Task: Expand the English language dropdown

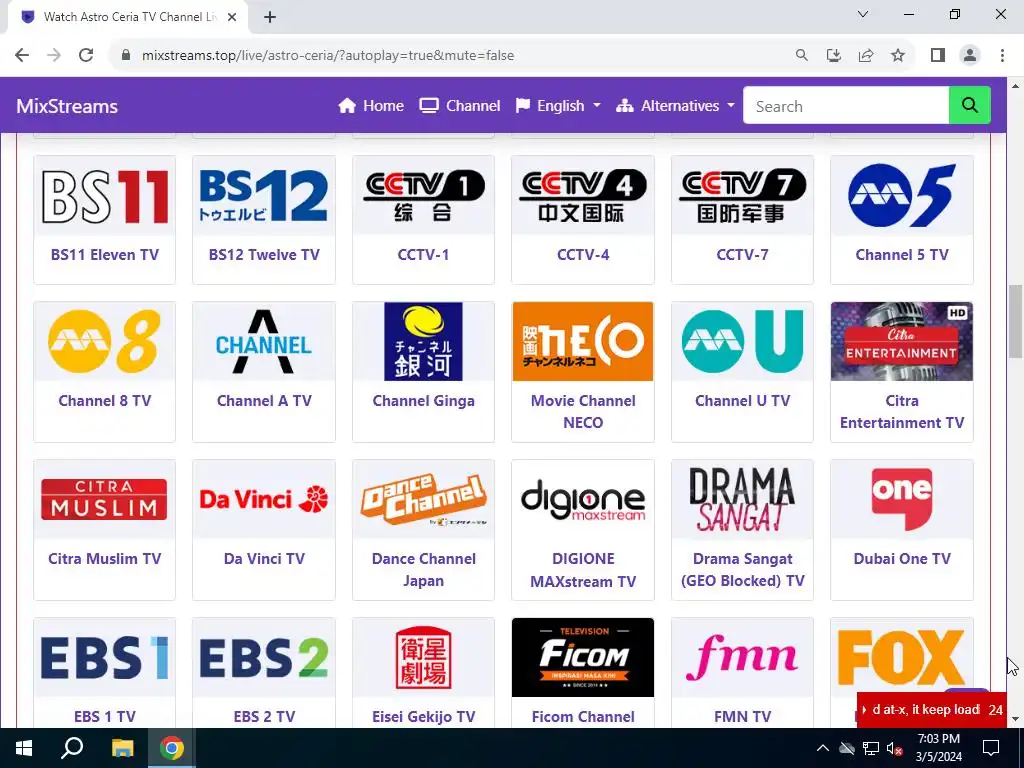Action: (x=558, y=106)
